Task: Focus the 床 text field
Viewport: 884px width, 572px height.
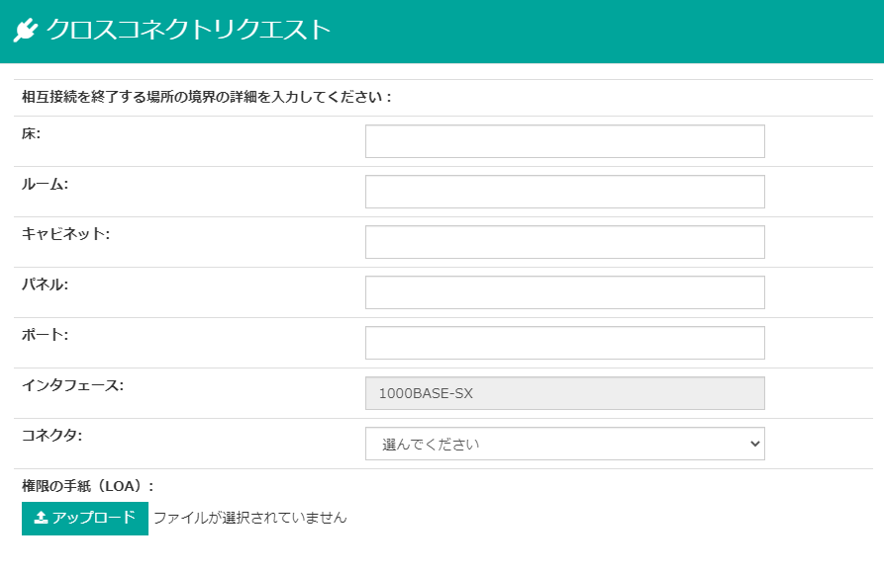Action: pyautogui.click(x=564, y=141)
